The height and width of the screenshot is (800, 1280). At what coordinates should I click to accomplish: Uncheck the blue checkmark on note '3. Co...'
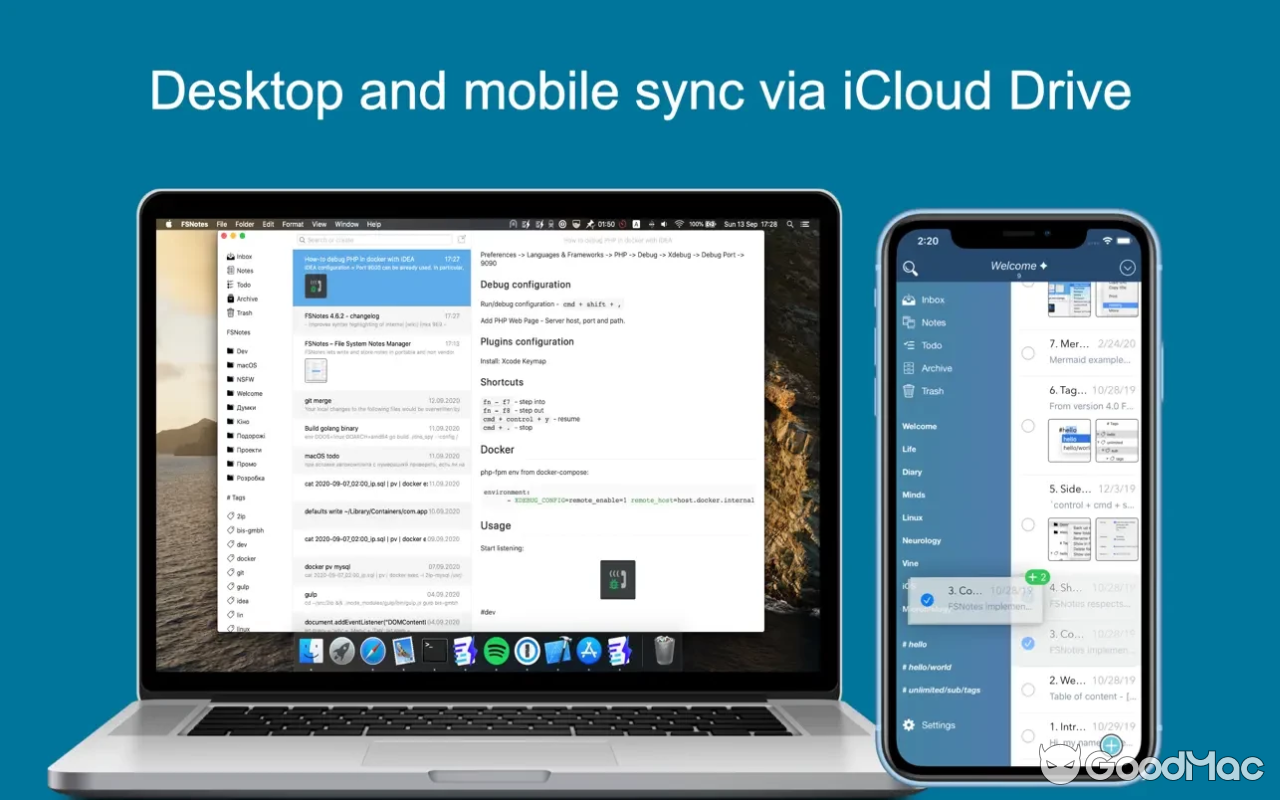[x=1028, y=644]
